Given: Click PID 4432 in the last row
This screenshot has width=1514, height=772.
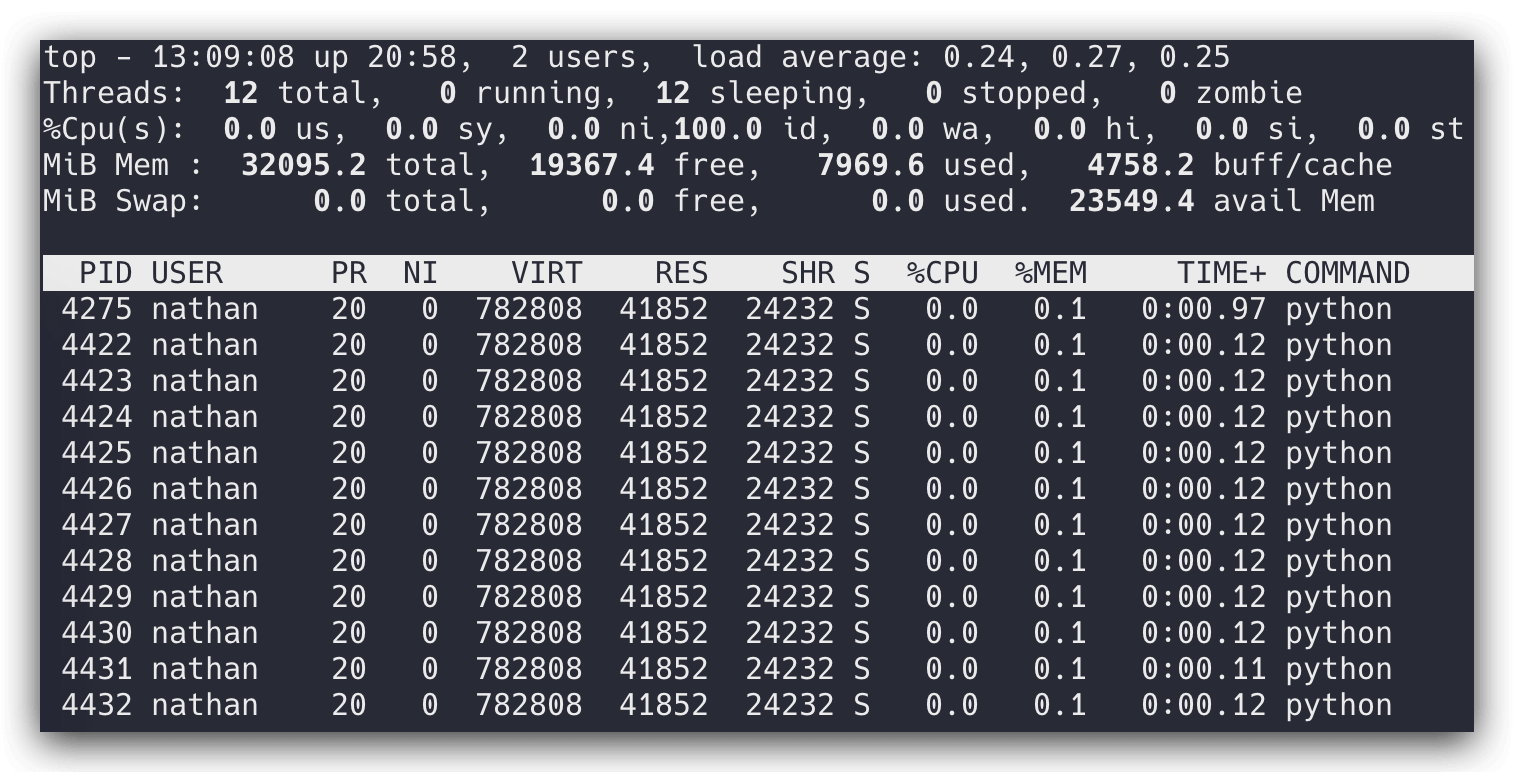Looking at the screenshot, I should coord(96,705).
